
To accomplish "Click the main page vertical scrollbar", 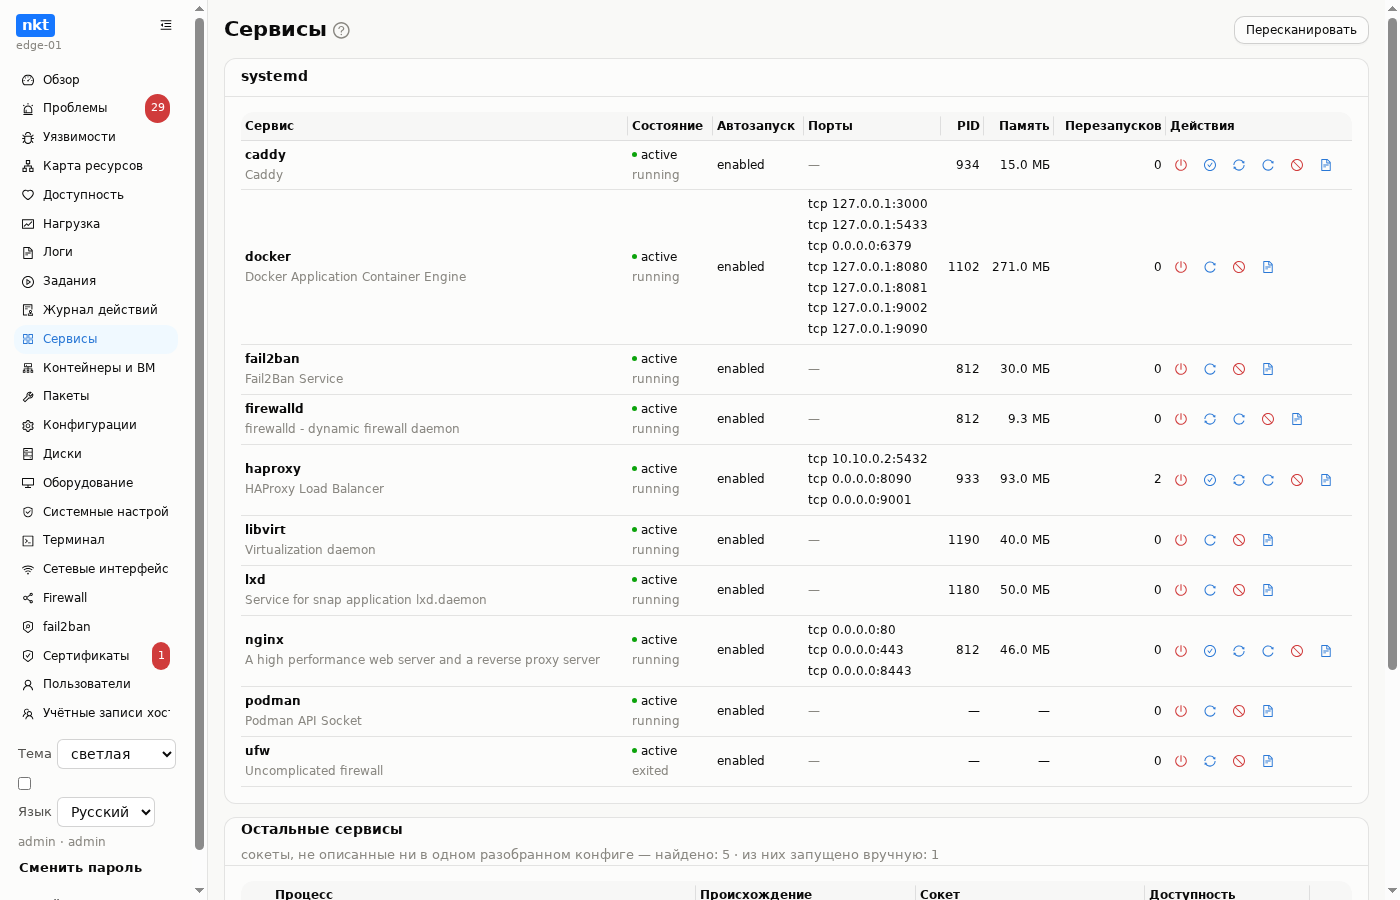I will [x=1392, y=345].
